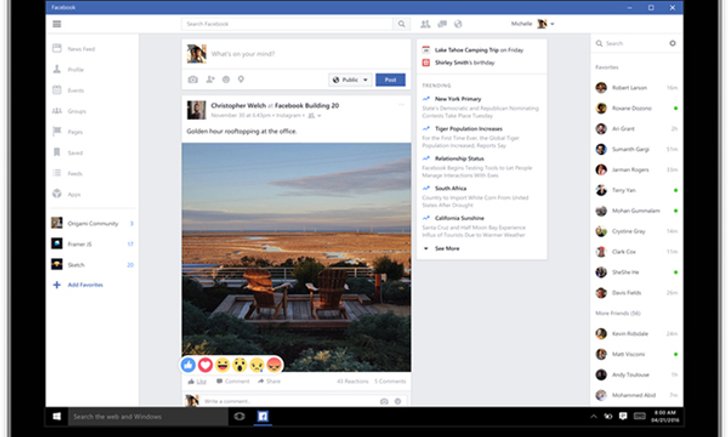Click the search magnifier button
This screenshot has height=437, width=728.
point(401,24)
